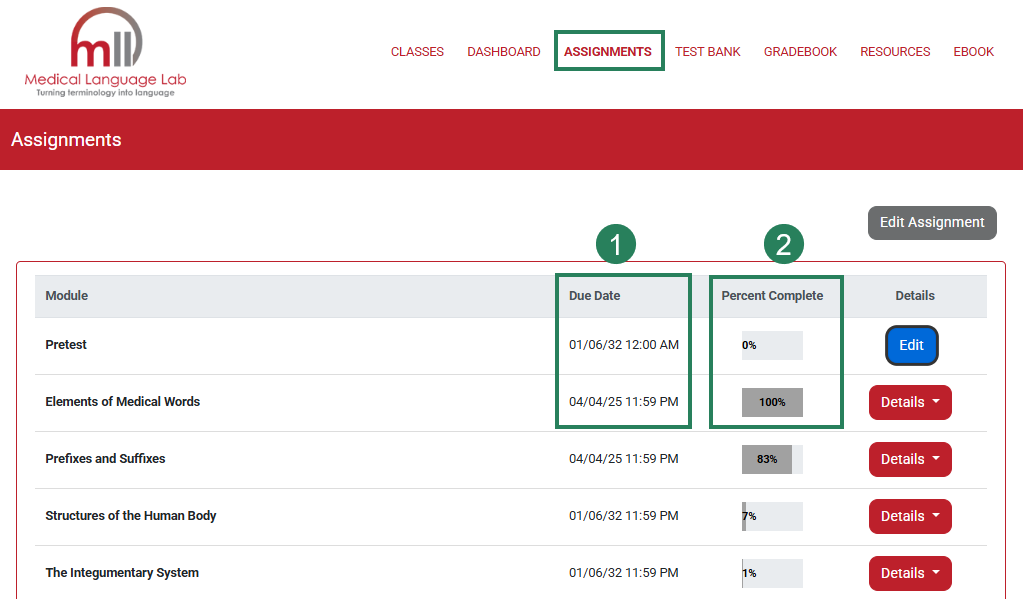
Task: Select the ASSIGNMENTS tab
Action: [609, 51]
